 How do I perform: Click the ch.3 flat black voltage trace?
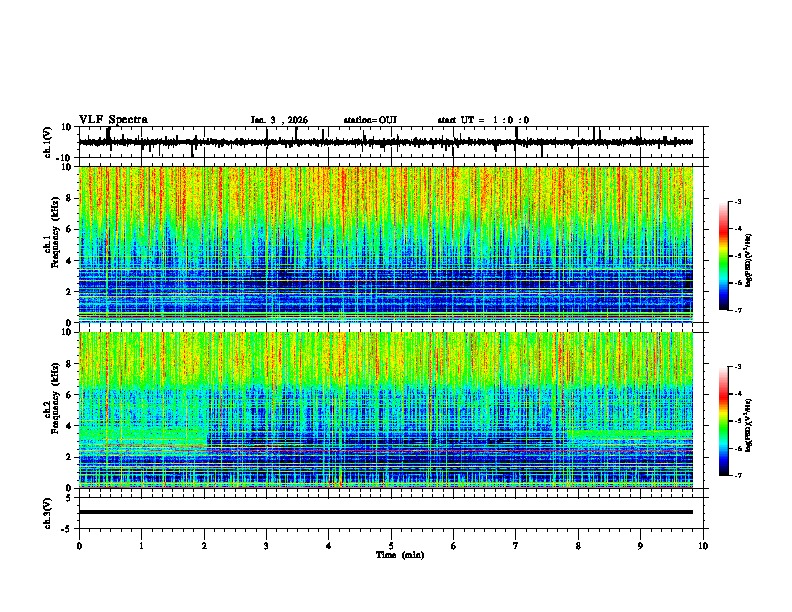click(x=386, y=512)
